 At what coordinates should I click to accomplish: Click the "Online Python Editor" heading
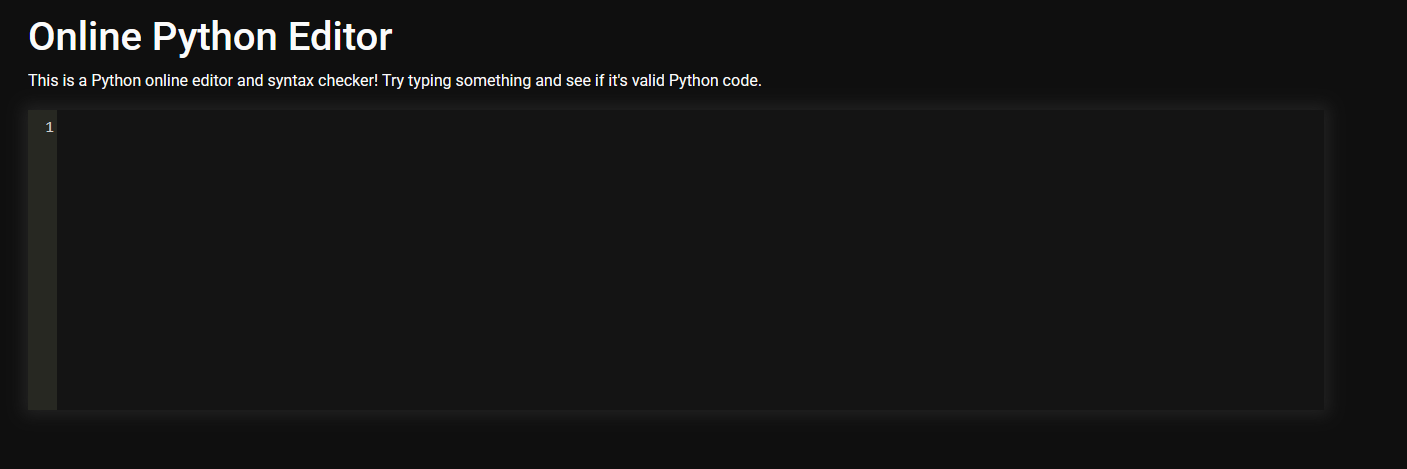[210, 37]
